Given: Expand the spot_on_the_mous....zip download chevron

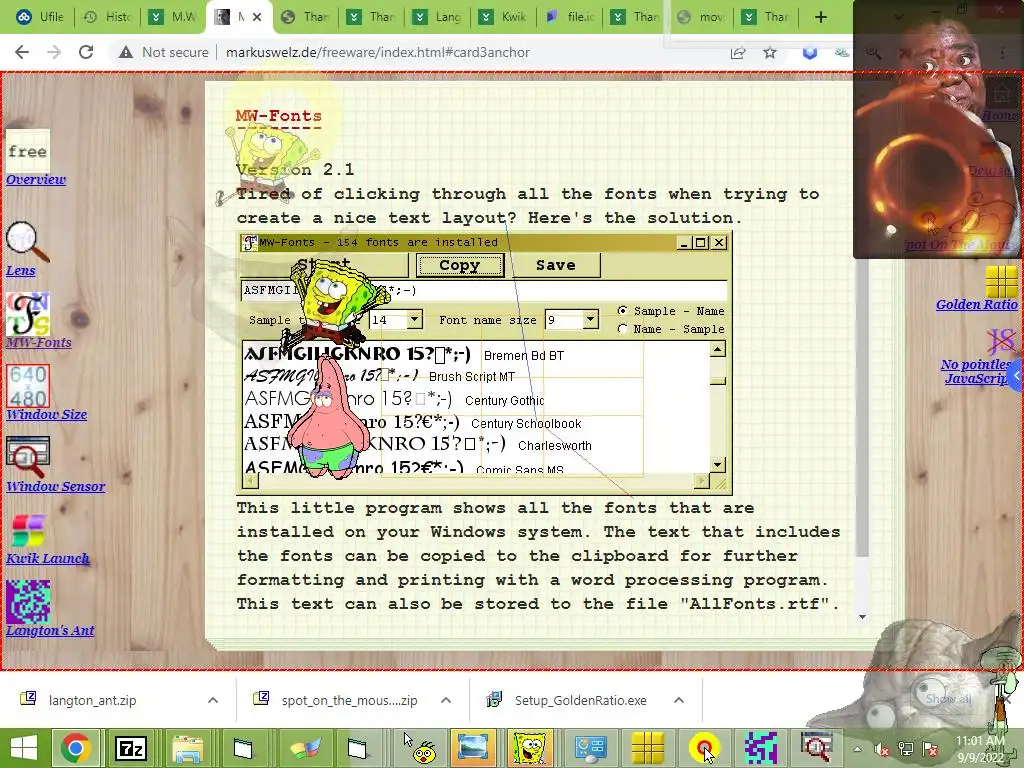Looking at the screenshot, I should (x=446, y=700).
